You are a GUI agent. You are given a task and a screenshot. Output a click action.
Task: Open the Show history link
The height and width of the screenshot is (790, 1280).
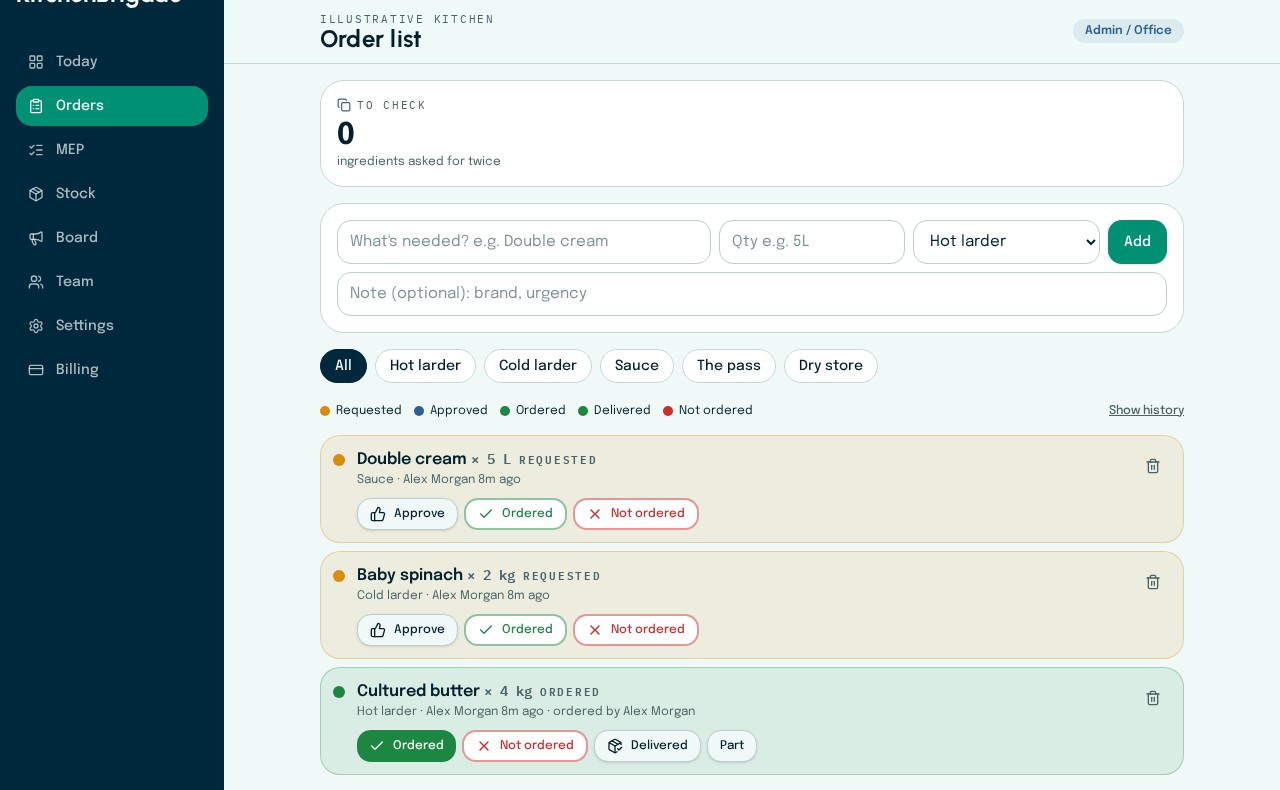tap(1146, 410)
